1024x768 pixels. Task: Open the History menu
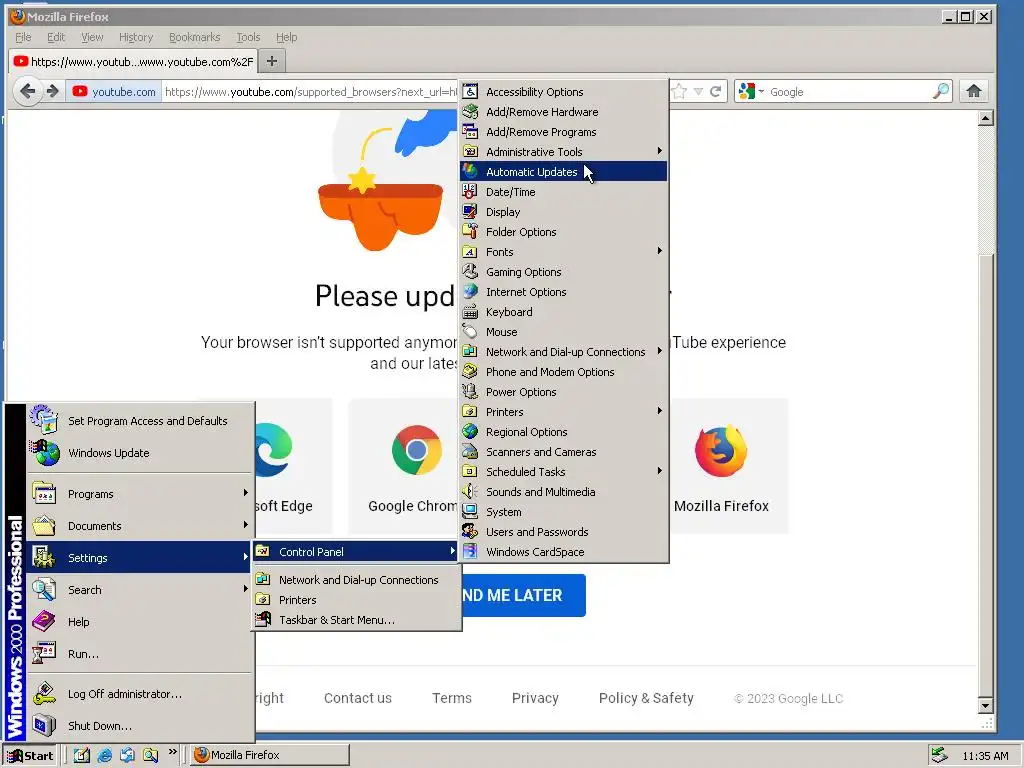pos(136,37)
